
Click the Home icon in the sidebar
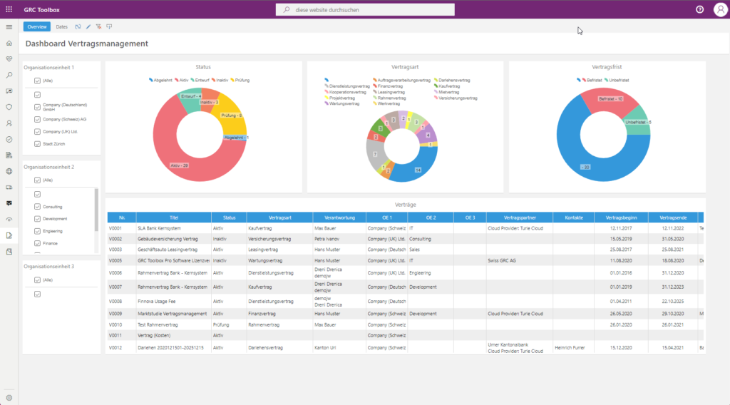[9, 43]
